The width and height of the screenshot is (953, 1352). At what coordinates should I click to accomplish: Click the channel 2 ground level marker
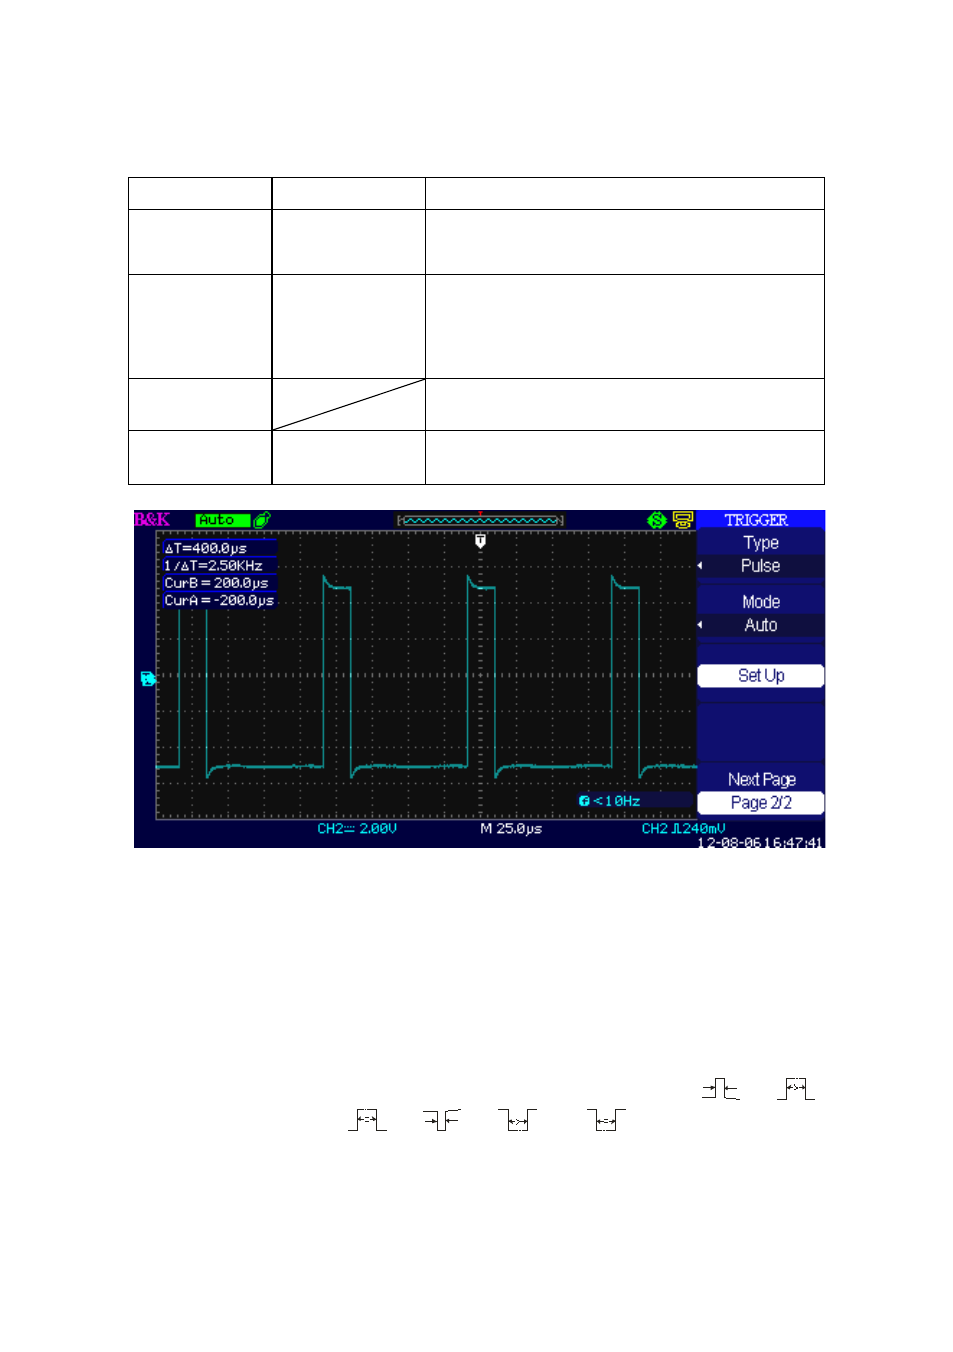[x=148, y=679]
